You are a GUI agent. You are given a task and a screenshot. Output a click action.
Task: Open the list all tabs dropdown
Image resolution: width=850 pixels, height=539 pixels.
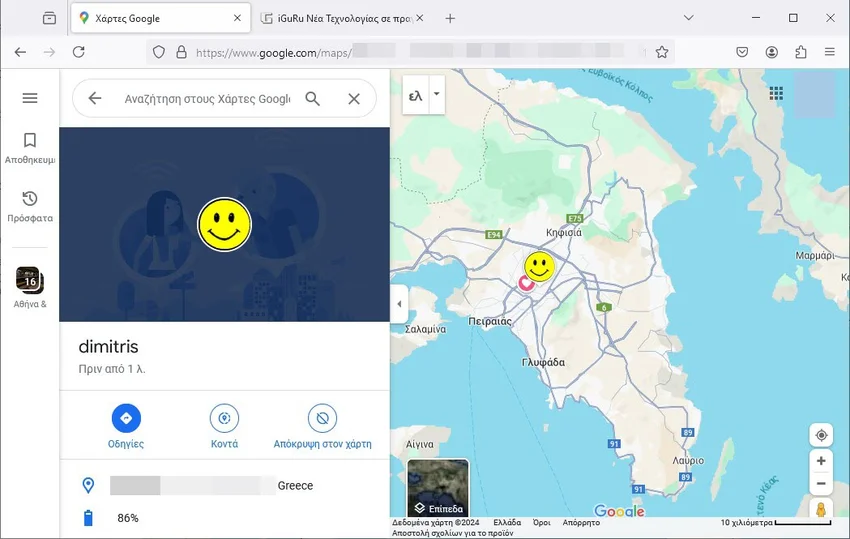coord(688,18)
